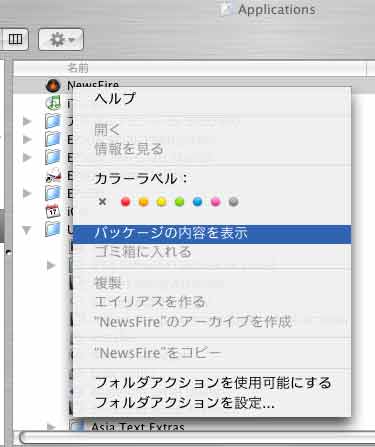Apply the gray color label
The width and height of the screenshot is (375, 447).
coord(233,202)
